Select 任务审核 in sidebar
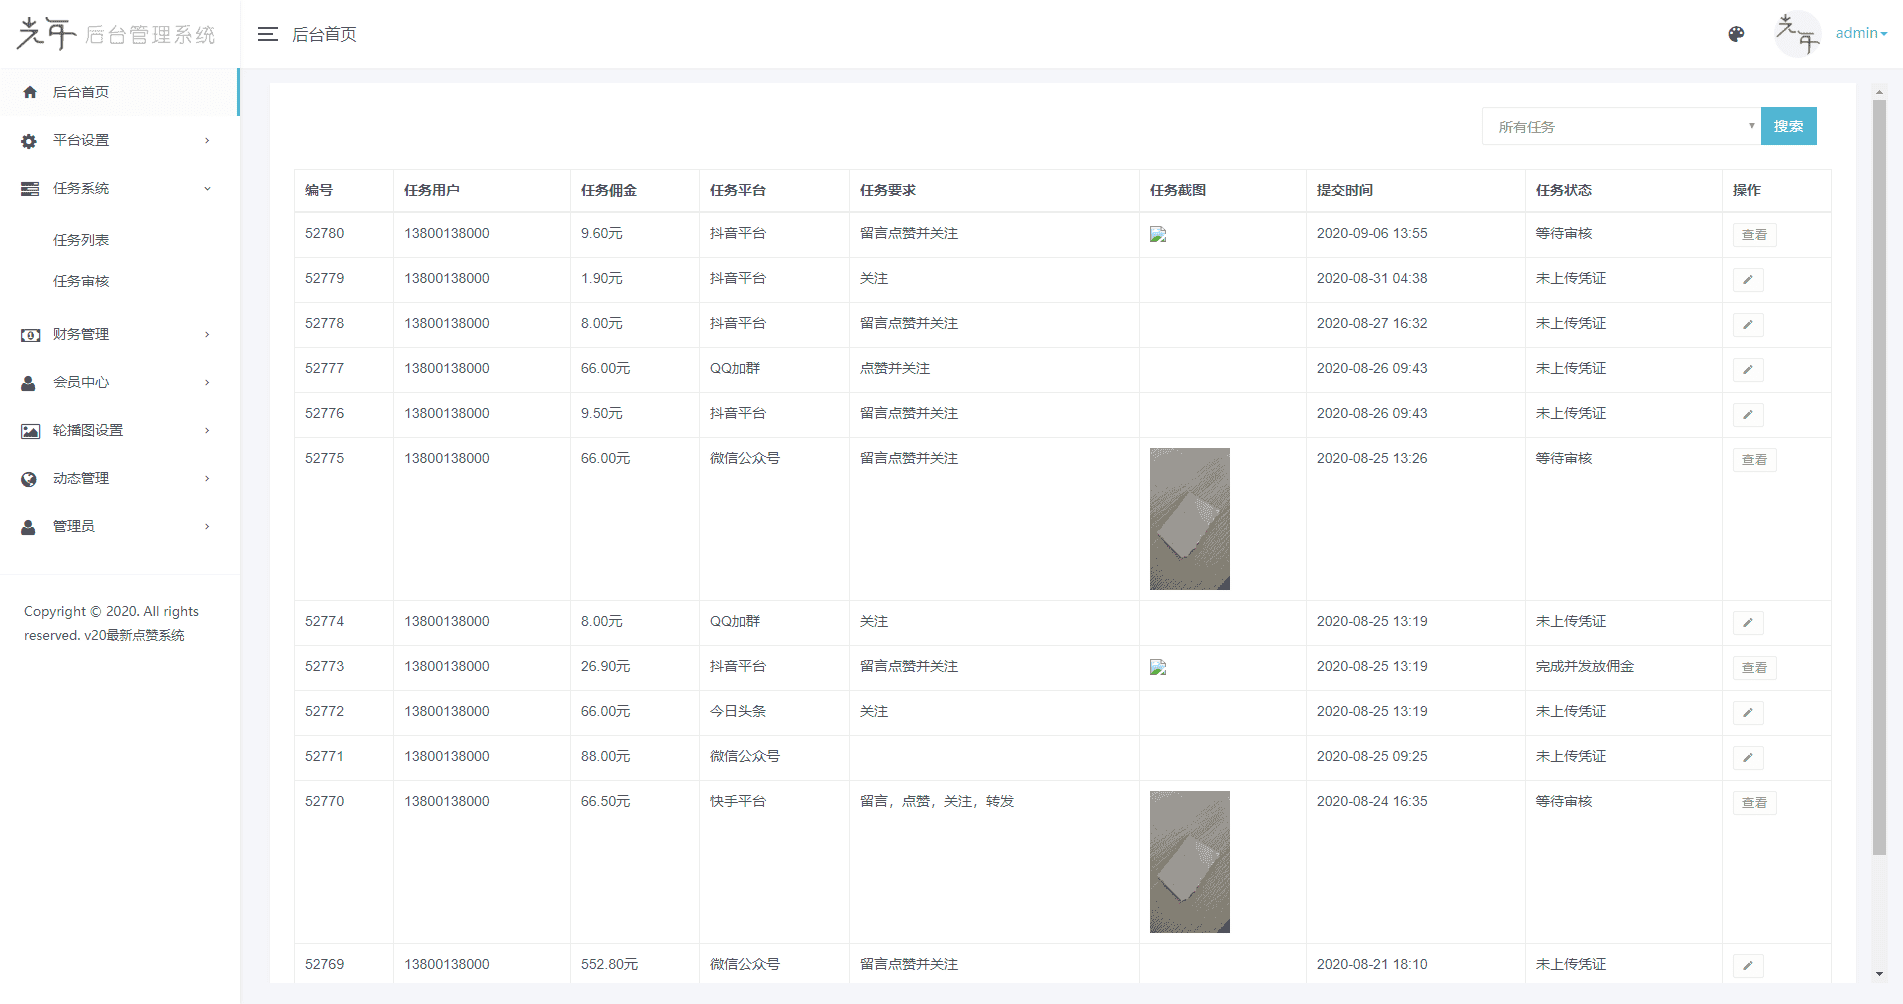The height and width of the screenshot is (1004, 1903). (x=81, y=281)
